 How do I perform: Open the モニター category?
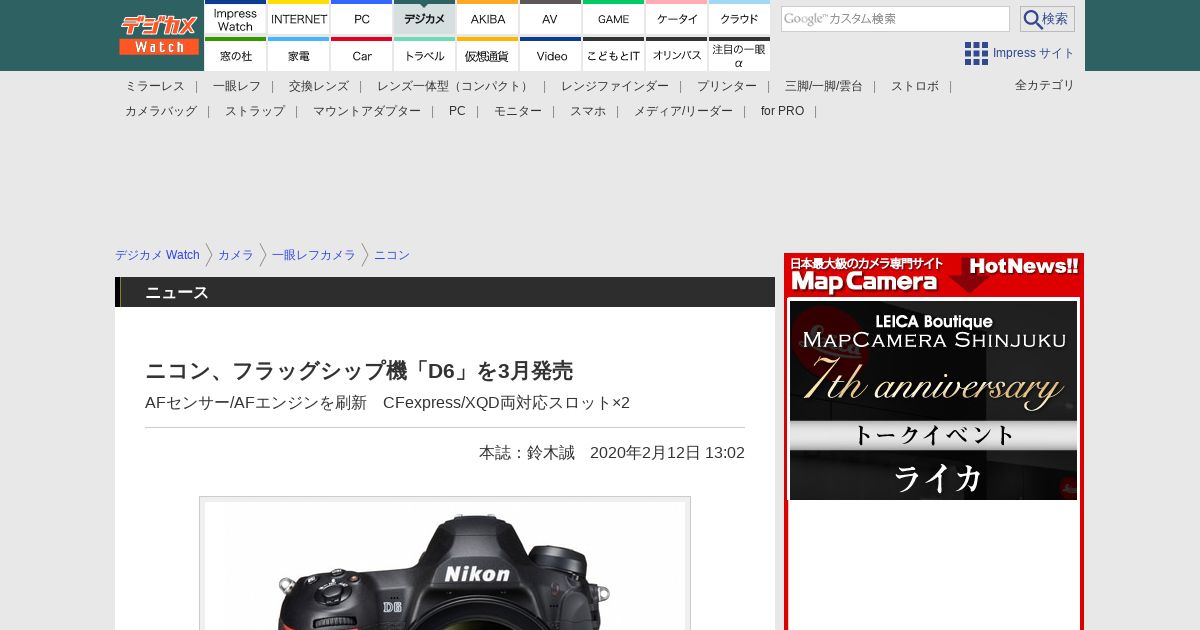(x=518, y=111)
